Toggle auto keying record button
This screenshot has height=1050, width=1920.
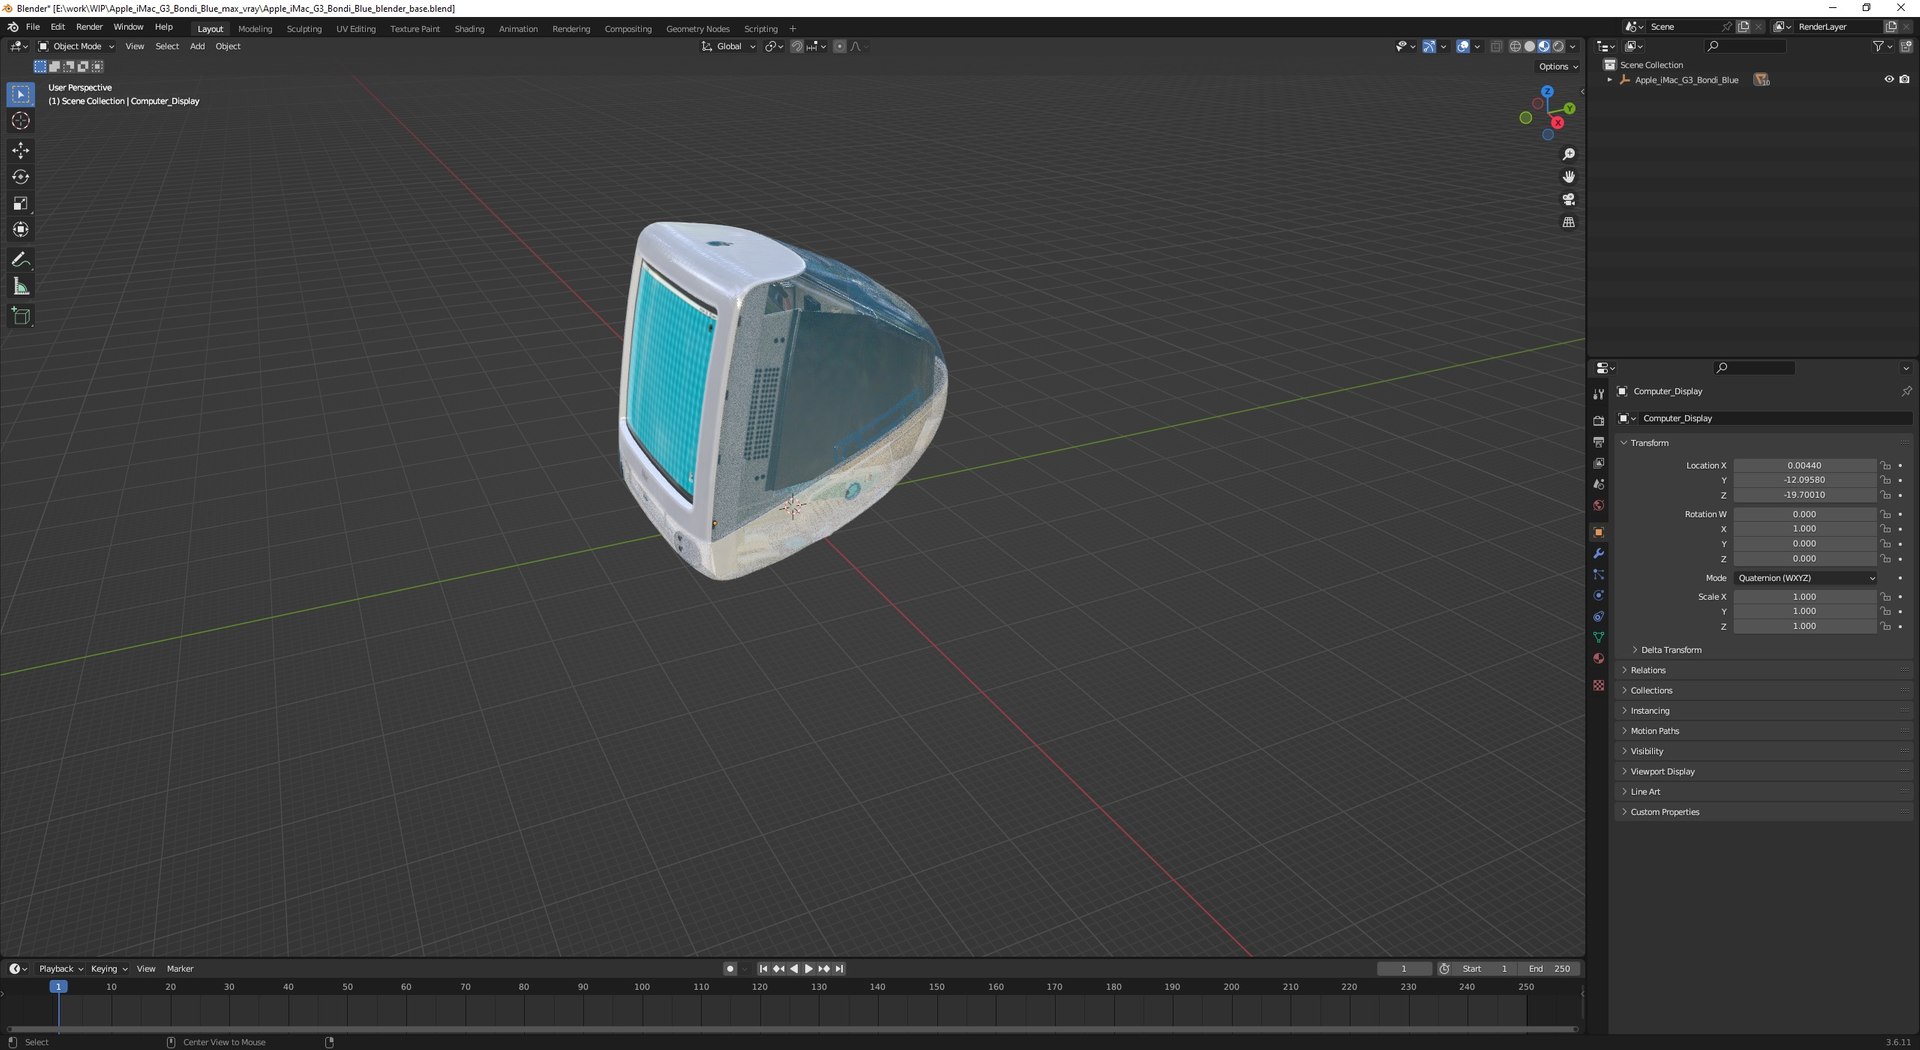click(730, 969)
